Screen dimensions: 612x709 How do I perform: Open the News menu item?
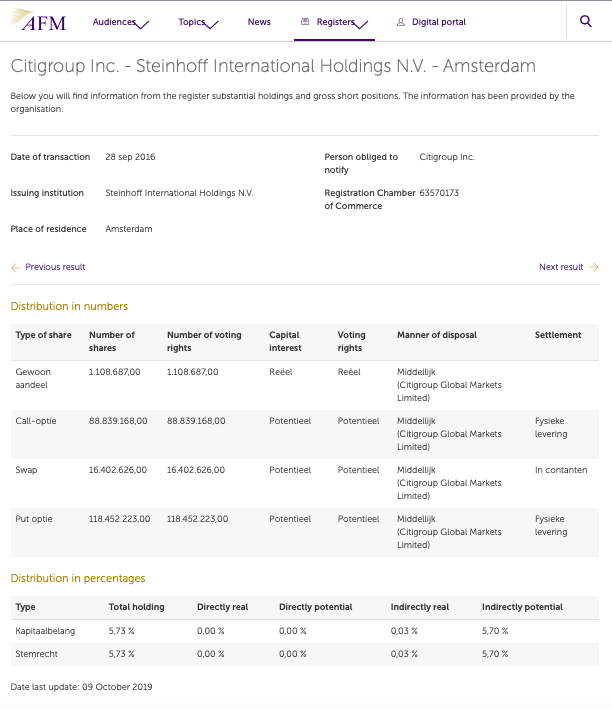(x=259, y=22)
